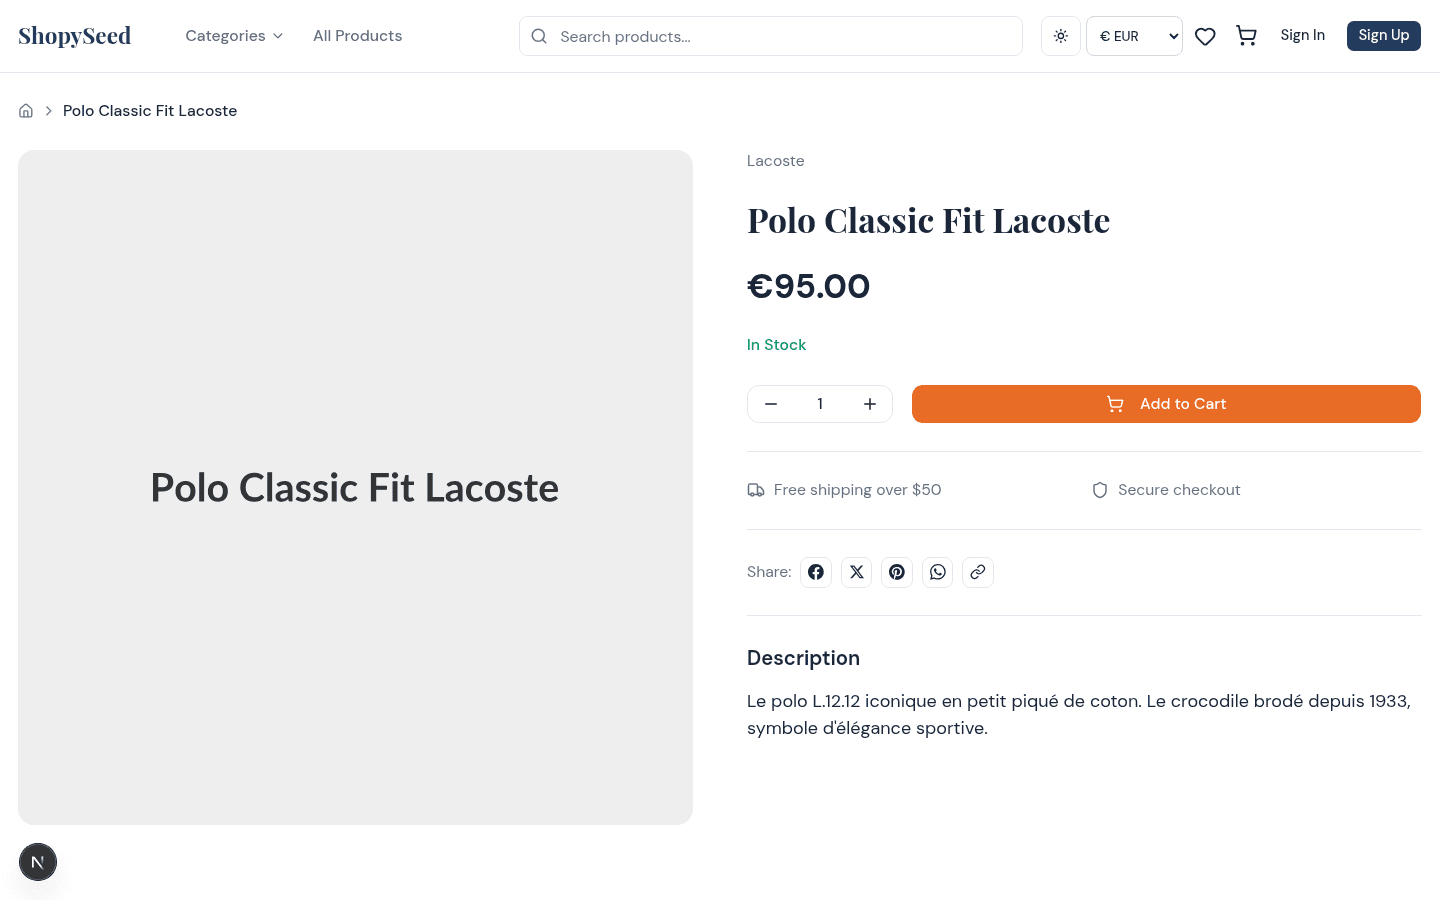Add the polo to the cart
This screenshot has height=900, width=1440.
tap(1166, 404)
